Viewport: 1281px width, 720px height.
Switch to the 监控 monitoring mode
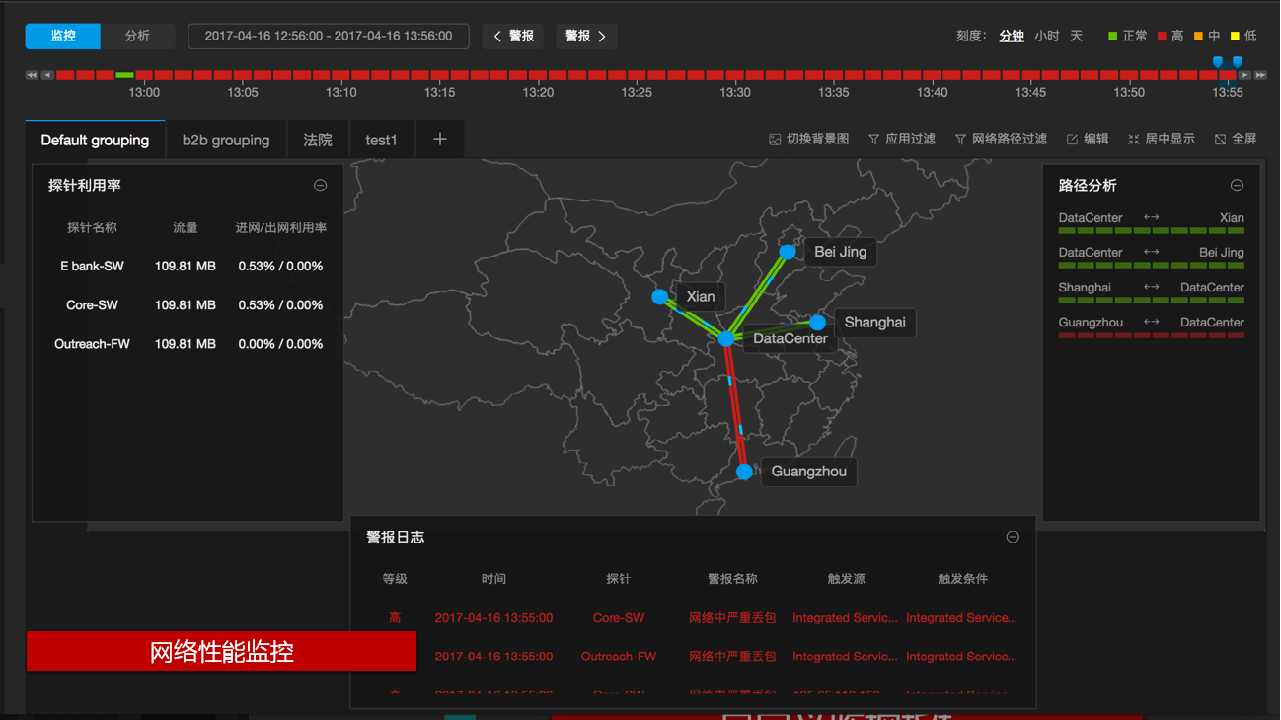[x=63, y=36]
